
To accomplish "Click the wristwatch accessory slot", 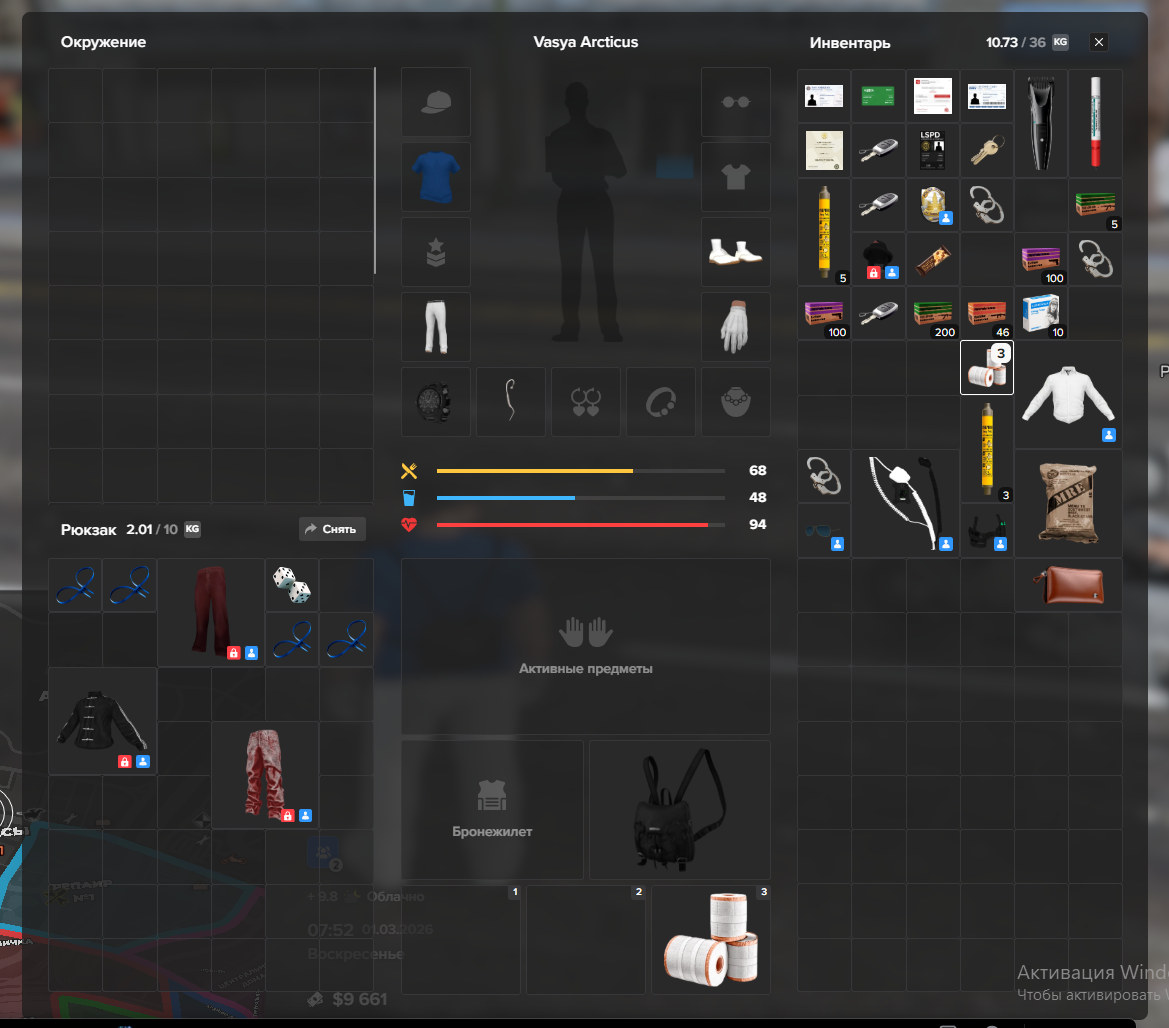I will tap(436, 402).
